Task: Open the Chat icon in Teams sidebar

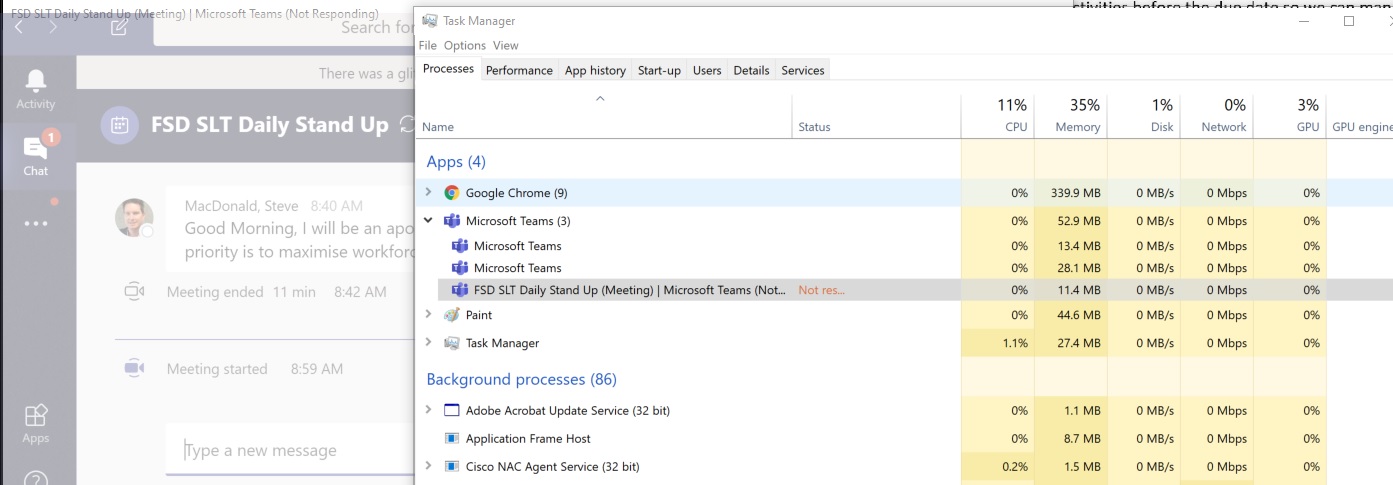Action: point(36,149)
